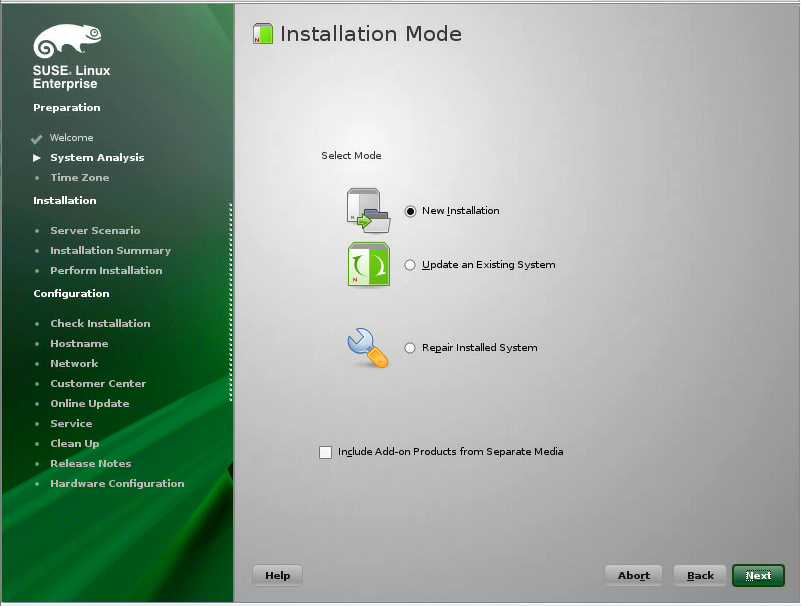Select the New Installation radio button

[x=410, y=211]
